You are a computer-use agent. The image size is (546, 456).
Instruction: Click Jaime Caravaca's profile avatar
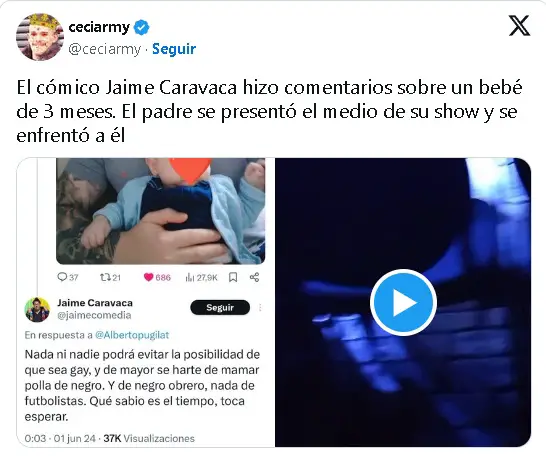(x=37, y=310)
